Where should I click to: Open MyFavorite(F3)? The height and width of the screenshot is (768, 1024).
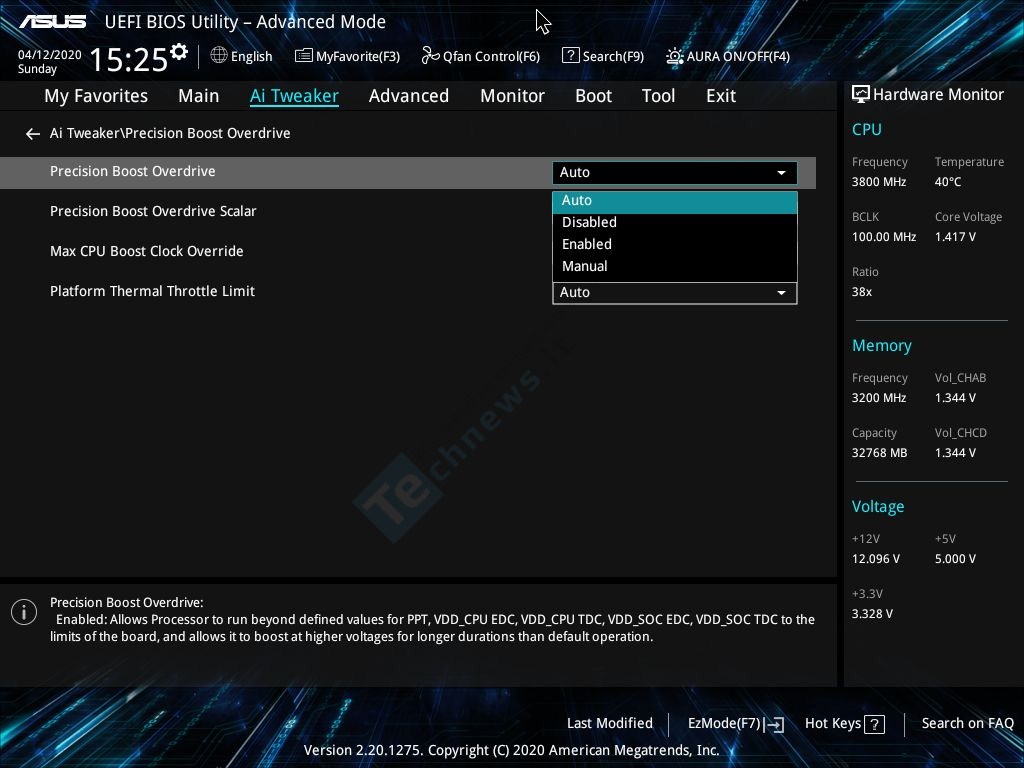pos(347,56)
